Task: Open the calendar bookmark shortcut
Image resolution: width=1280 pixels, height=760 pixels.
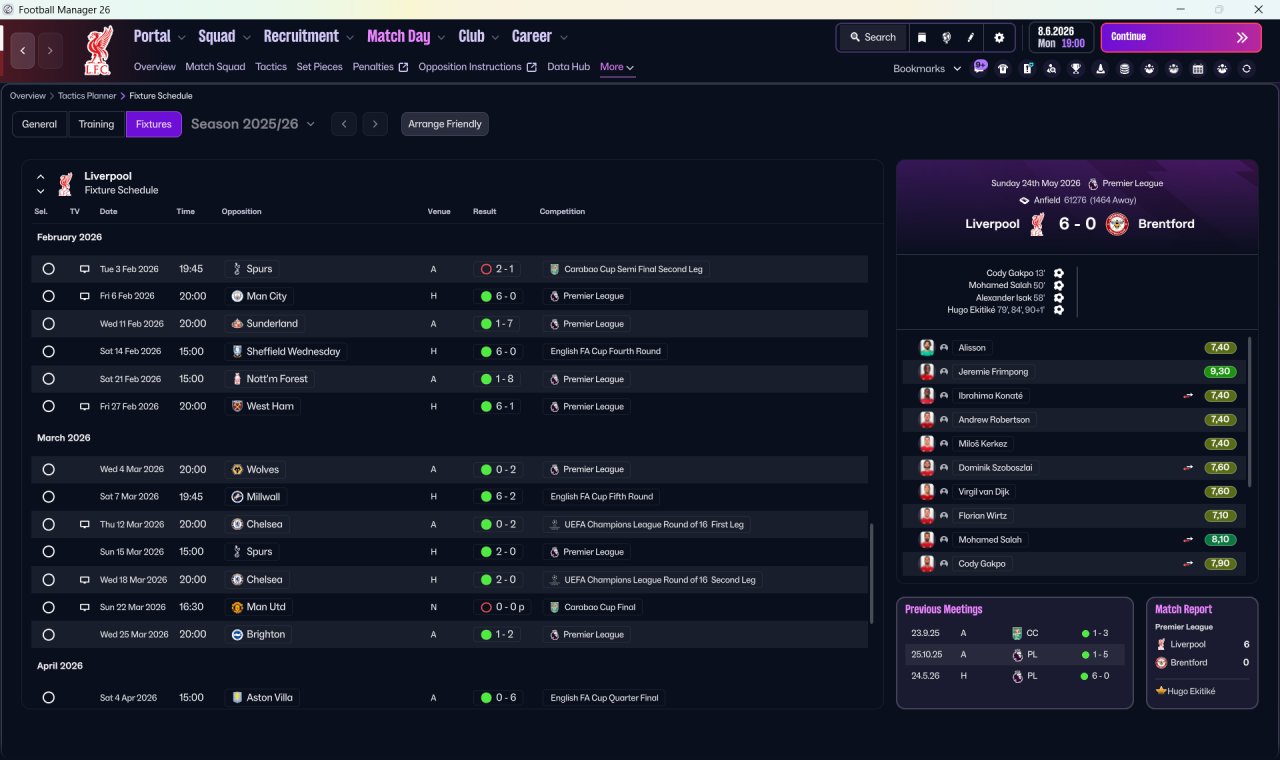Action: 1198,69
